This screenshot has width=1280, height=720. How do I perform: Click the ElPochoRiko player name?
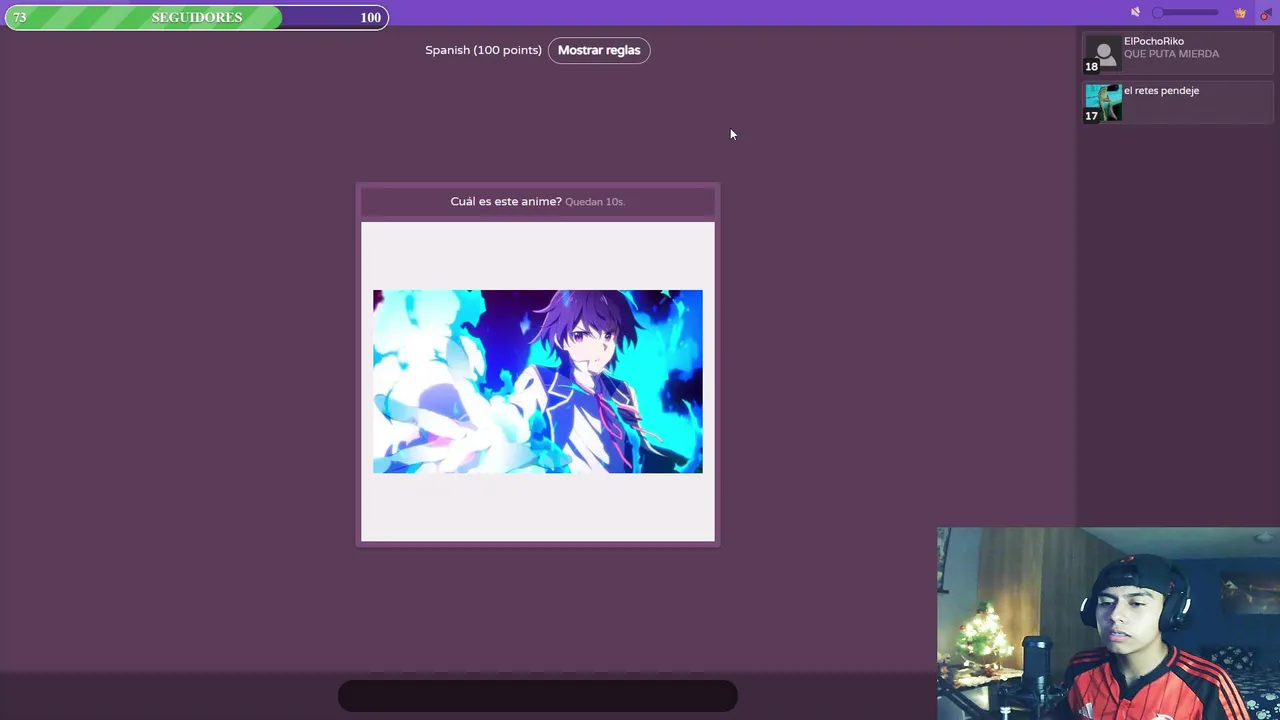click(x=1153, y=42)
